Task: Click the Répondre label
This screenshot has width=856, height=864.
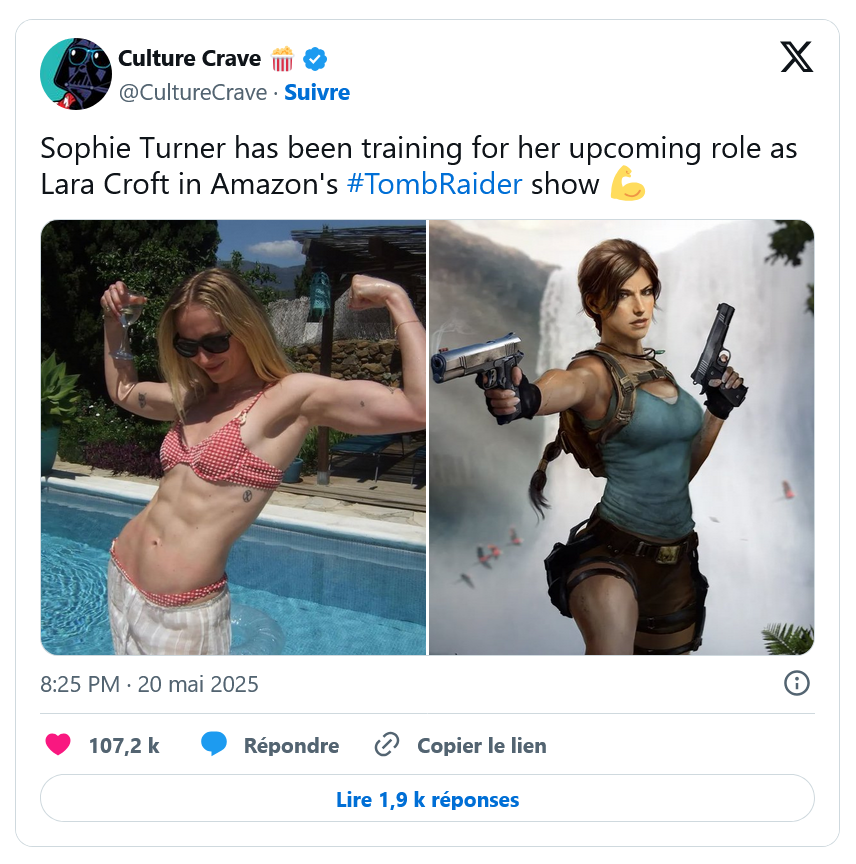Action: 292,746
